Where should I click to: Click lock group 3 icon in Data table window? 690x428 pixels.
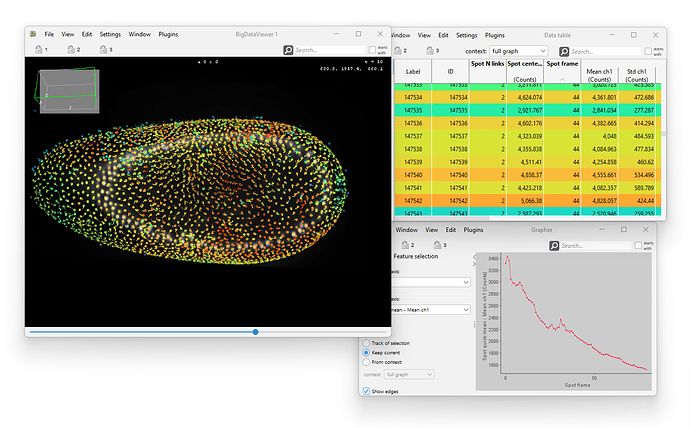pyautogui.click(x=430, y=51)
